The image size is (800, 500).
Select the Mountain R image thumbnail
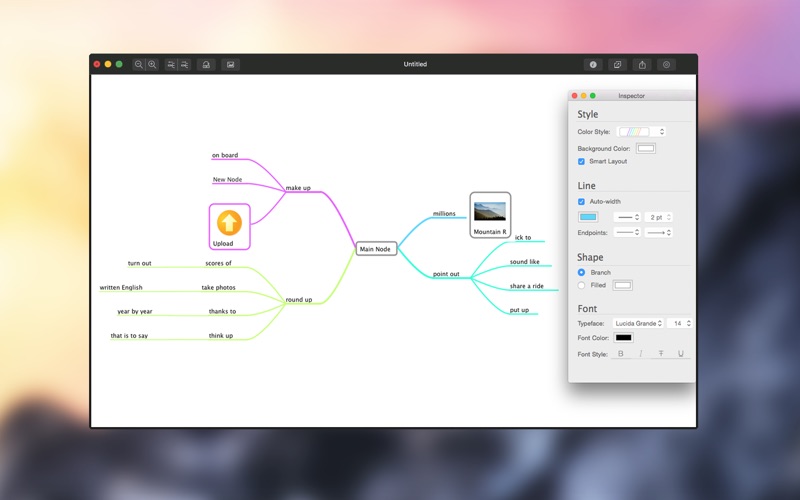tap(490, 211)
